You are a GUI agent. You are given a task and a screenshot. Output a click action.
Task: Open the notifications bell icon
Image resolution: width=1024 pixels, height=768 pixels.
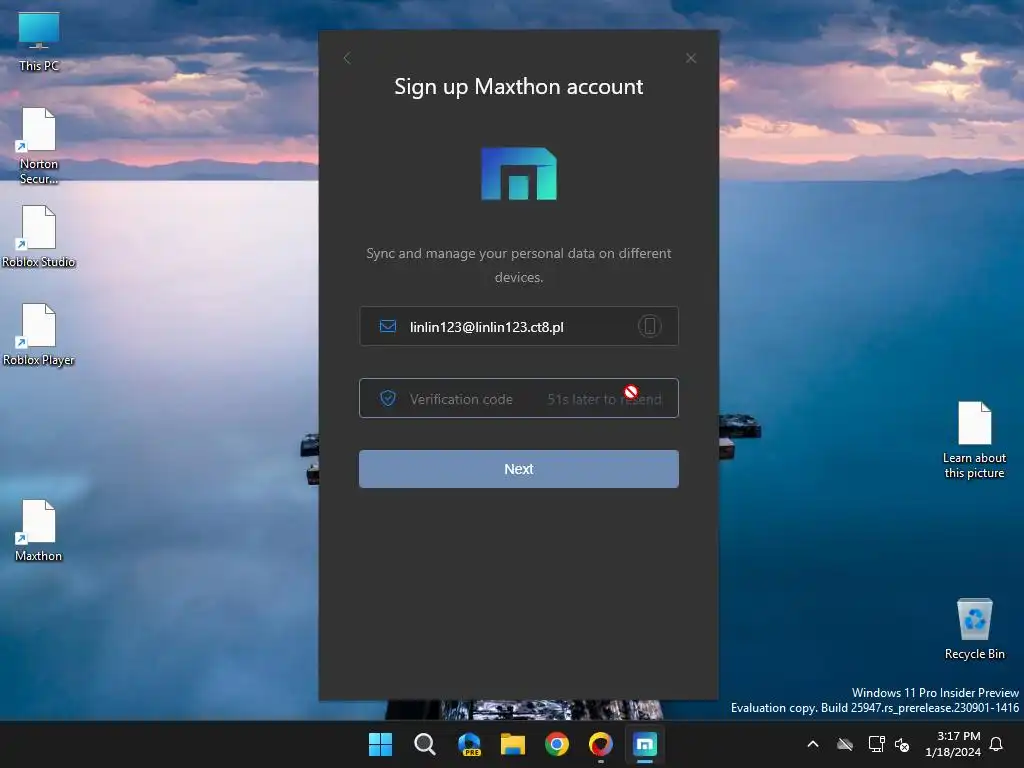coord(997,744)
